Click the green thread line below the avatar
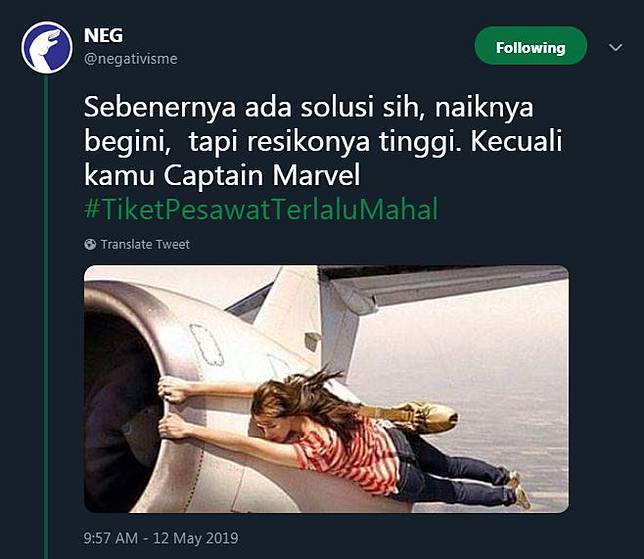This screenshot has width=644, height=559. [47, 300]
